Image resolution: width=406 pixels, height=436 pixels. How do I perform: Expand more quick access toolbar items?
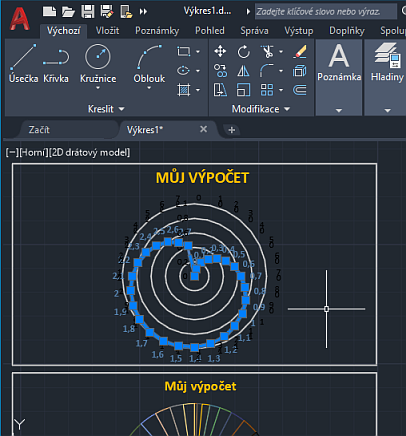coord(143,12)
